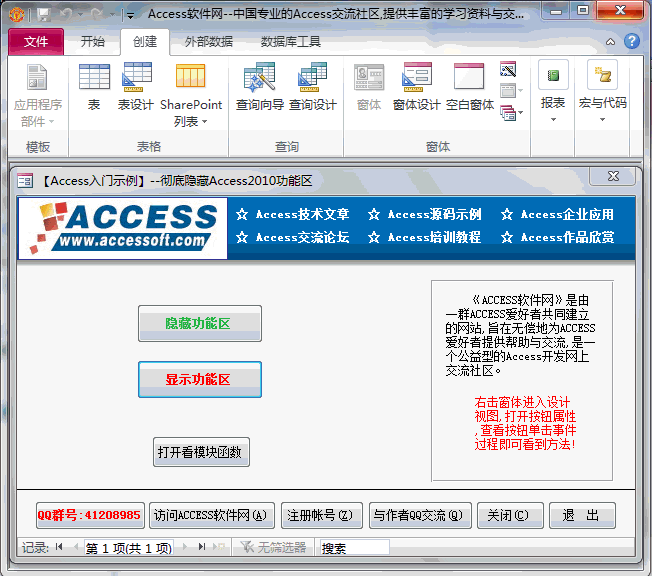This screenshot has width=652, height=576.
Task: Click the 窗体 form icon
Action: (x=369, y=88)
